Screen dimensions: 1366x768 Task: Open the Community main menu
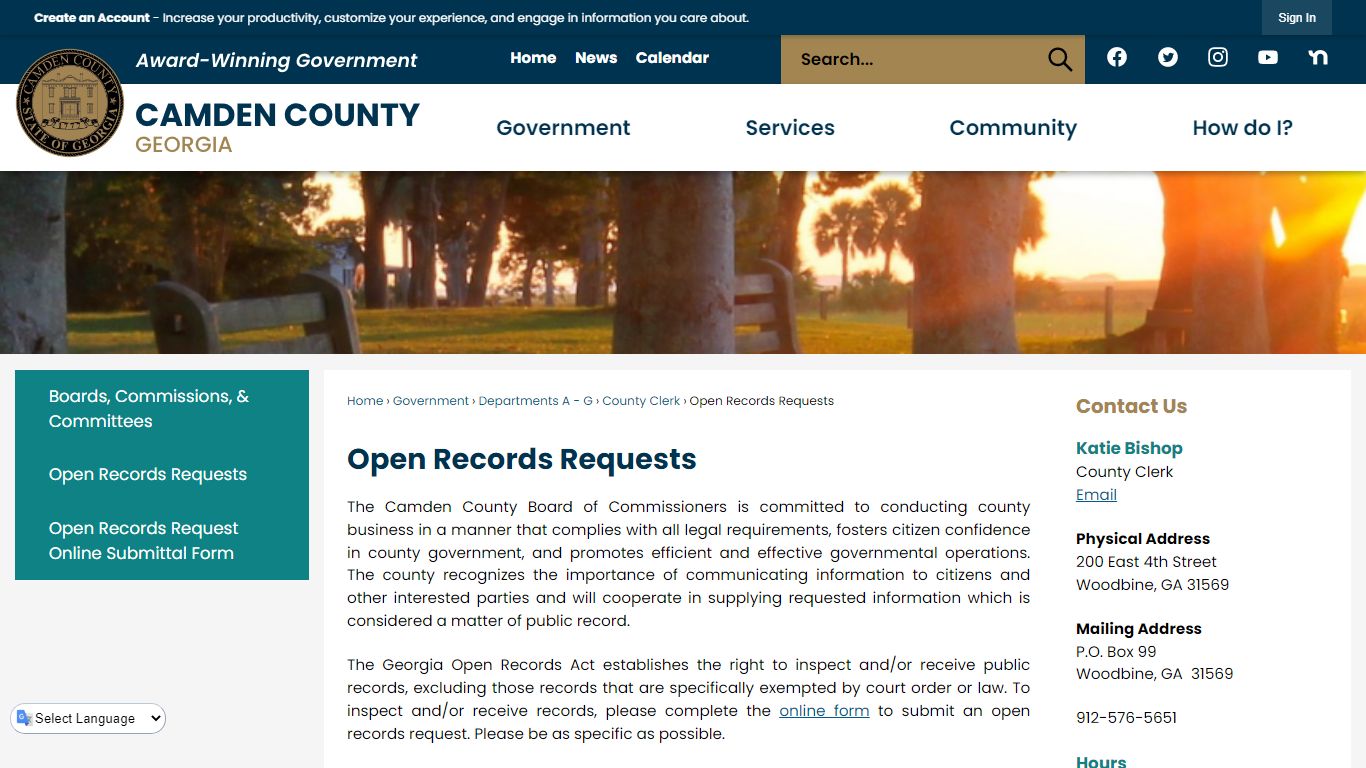[x=1013, y=128]
